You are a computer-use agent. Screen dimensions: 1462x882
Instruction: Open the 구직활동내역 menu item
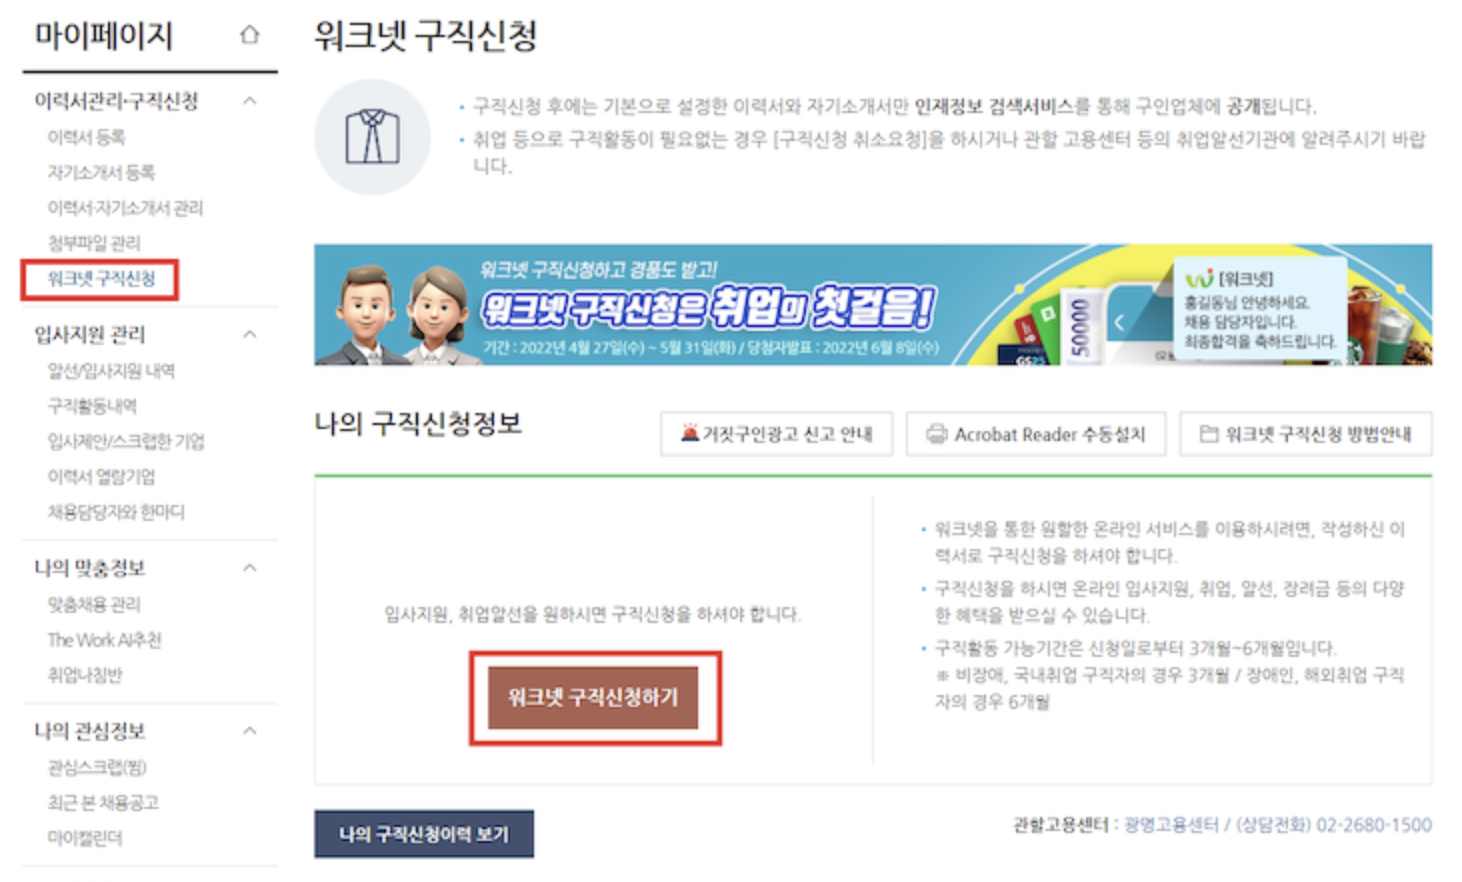(x=92, y=406)
